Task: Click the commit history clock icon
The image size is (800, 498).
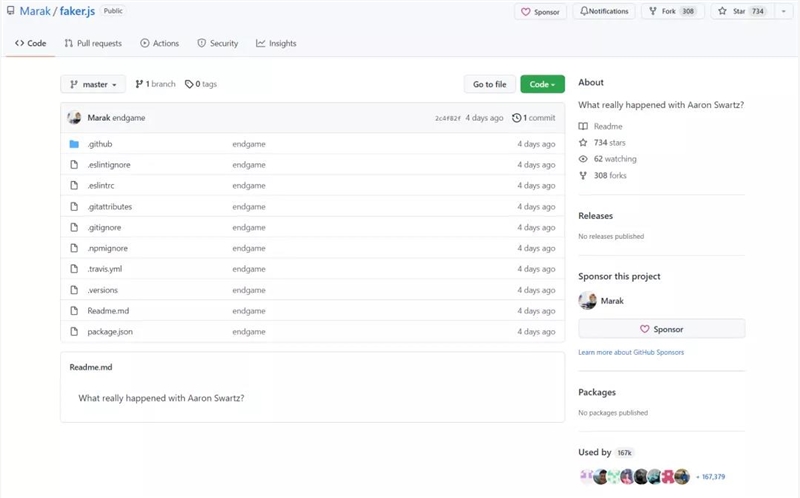Action: (x=516, y=118)
